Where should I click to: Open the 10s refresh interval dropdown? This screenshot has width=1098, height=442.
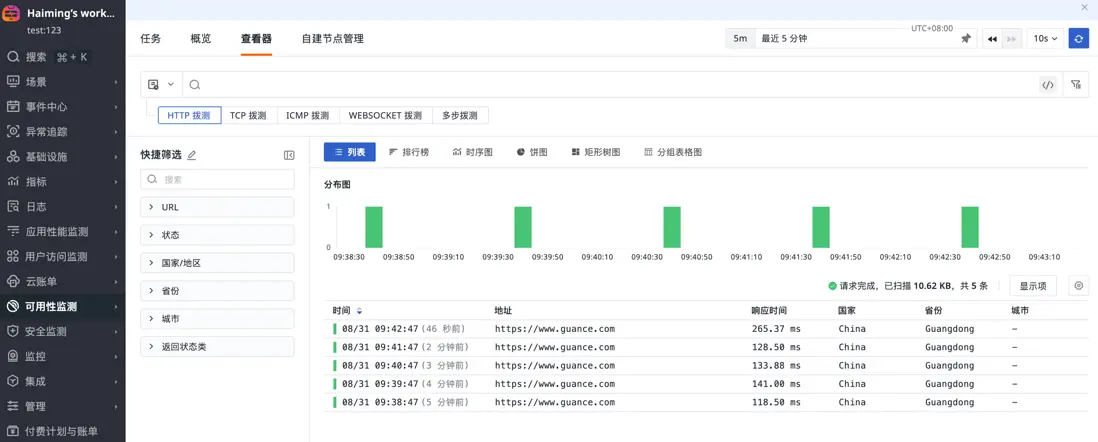1046,38
